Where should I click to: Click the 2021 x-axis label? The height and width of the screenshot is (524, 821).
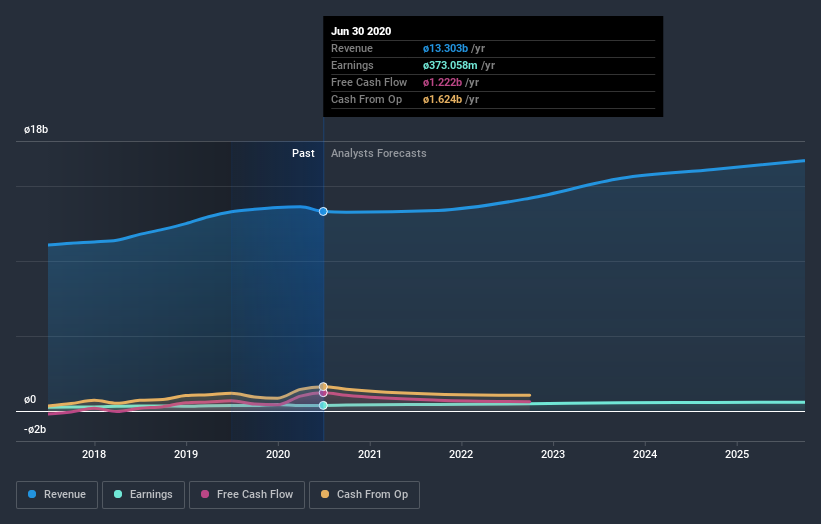point(370,454)
